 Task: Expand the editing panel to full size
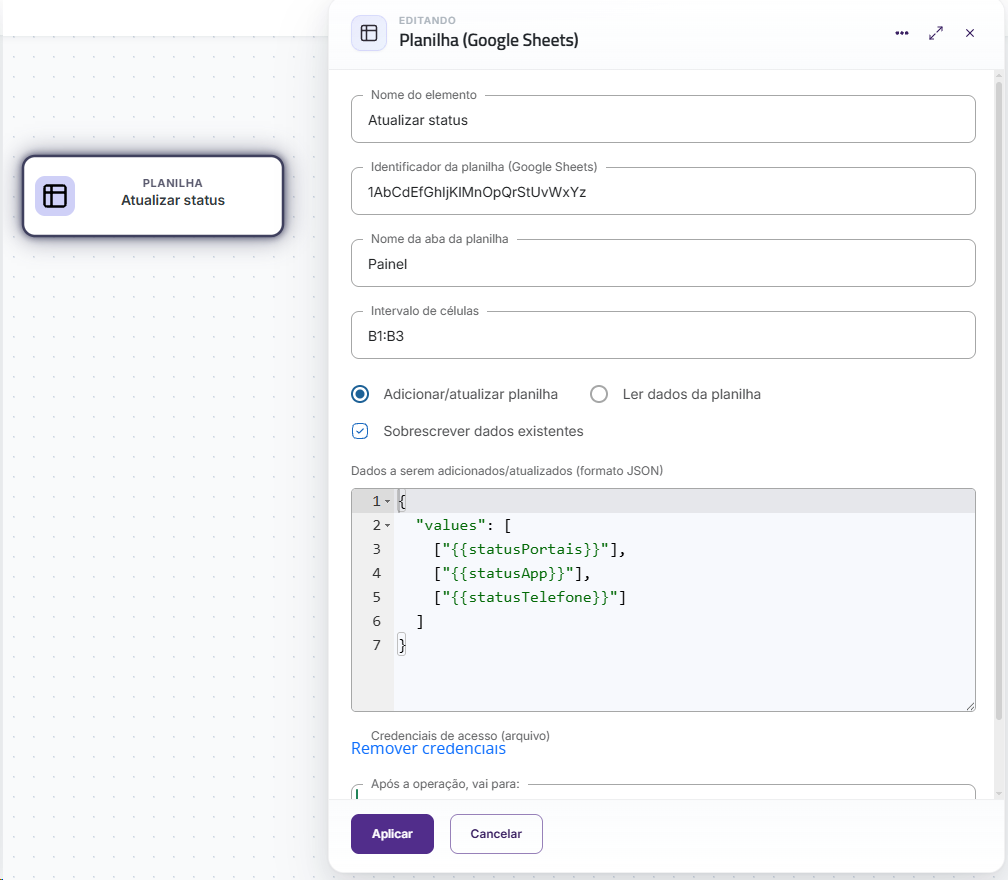pyautogui.click(x=936, y=33)
